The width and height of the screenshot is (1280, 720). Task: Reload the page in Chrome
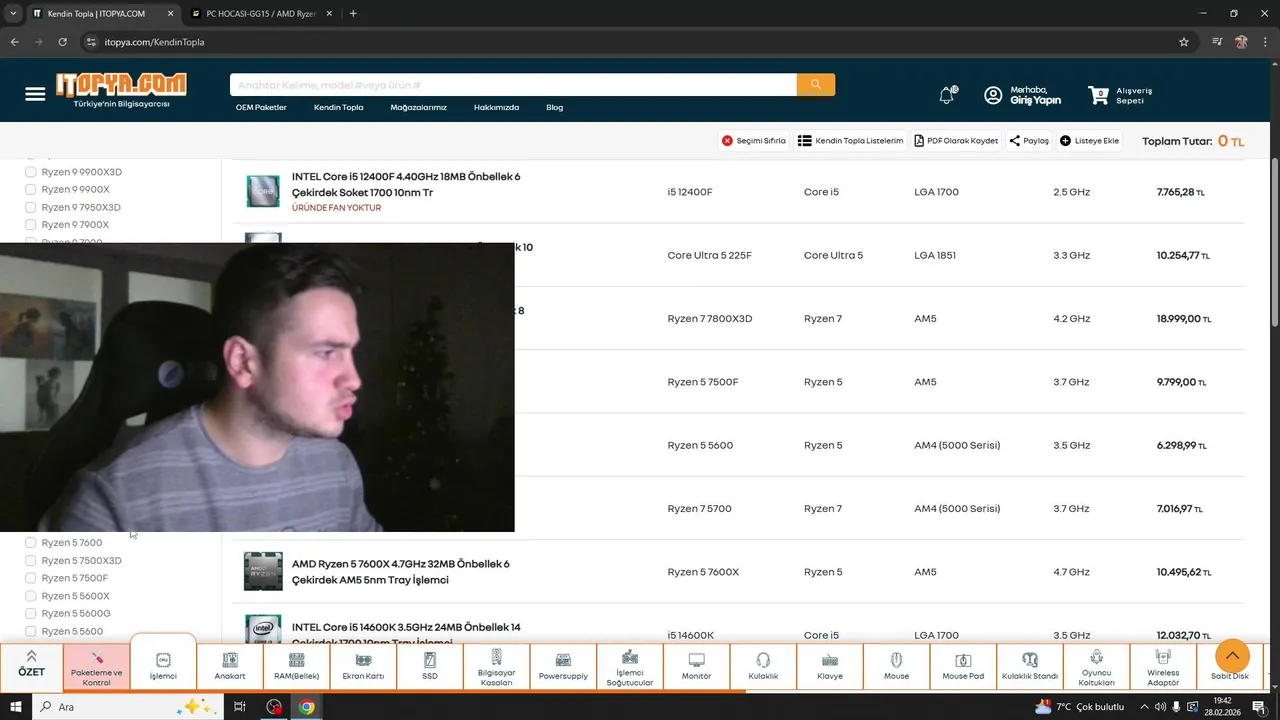point(62,42)
